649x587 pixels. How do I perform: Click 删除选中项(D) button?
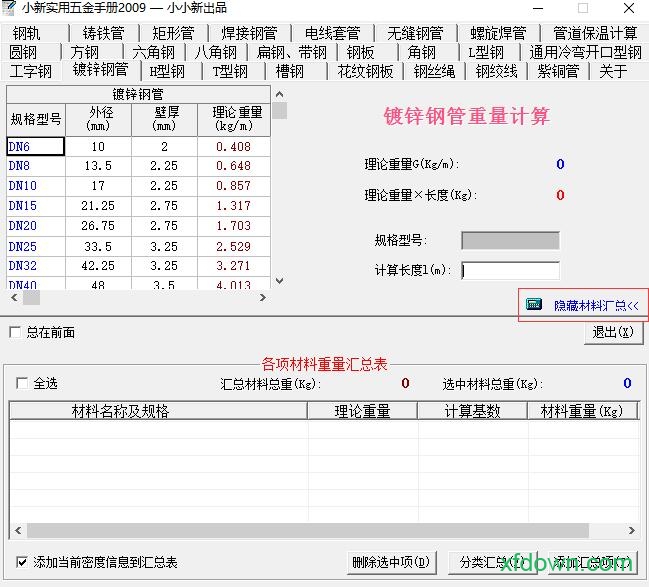(392, 562)
